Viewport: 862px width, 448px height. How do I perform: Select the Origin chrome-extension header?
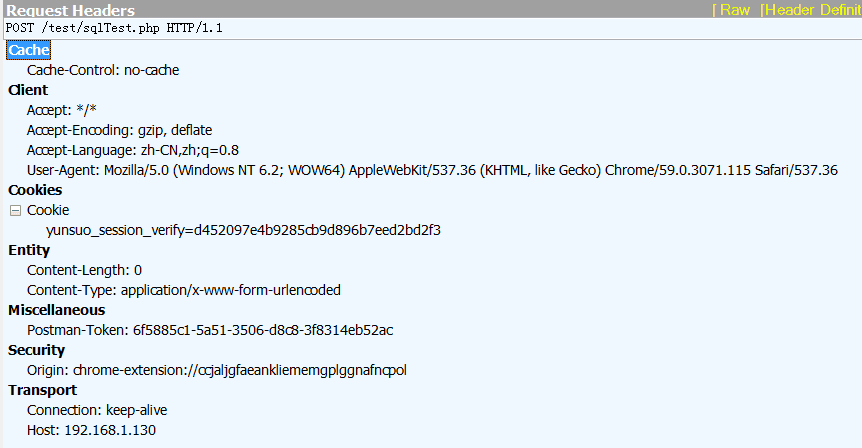point(217,370)
